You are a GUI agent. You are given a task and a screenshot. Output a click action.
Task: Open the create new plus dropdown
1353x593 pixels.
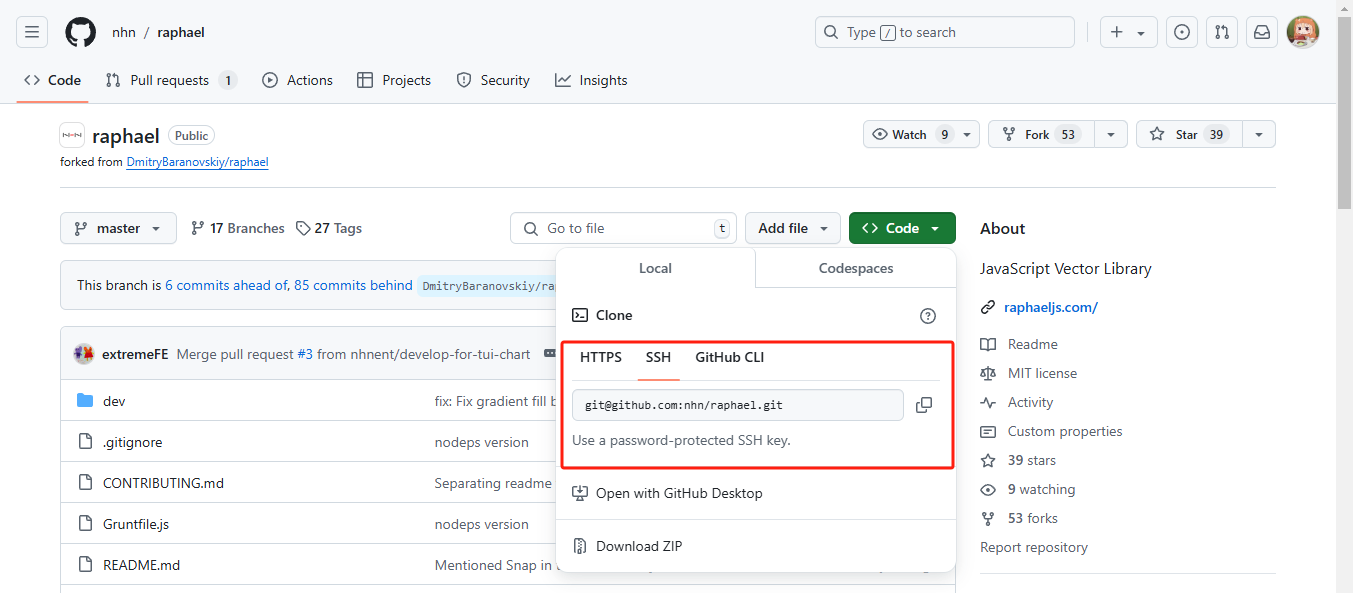point(1129,32)
